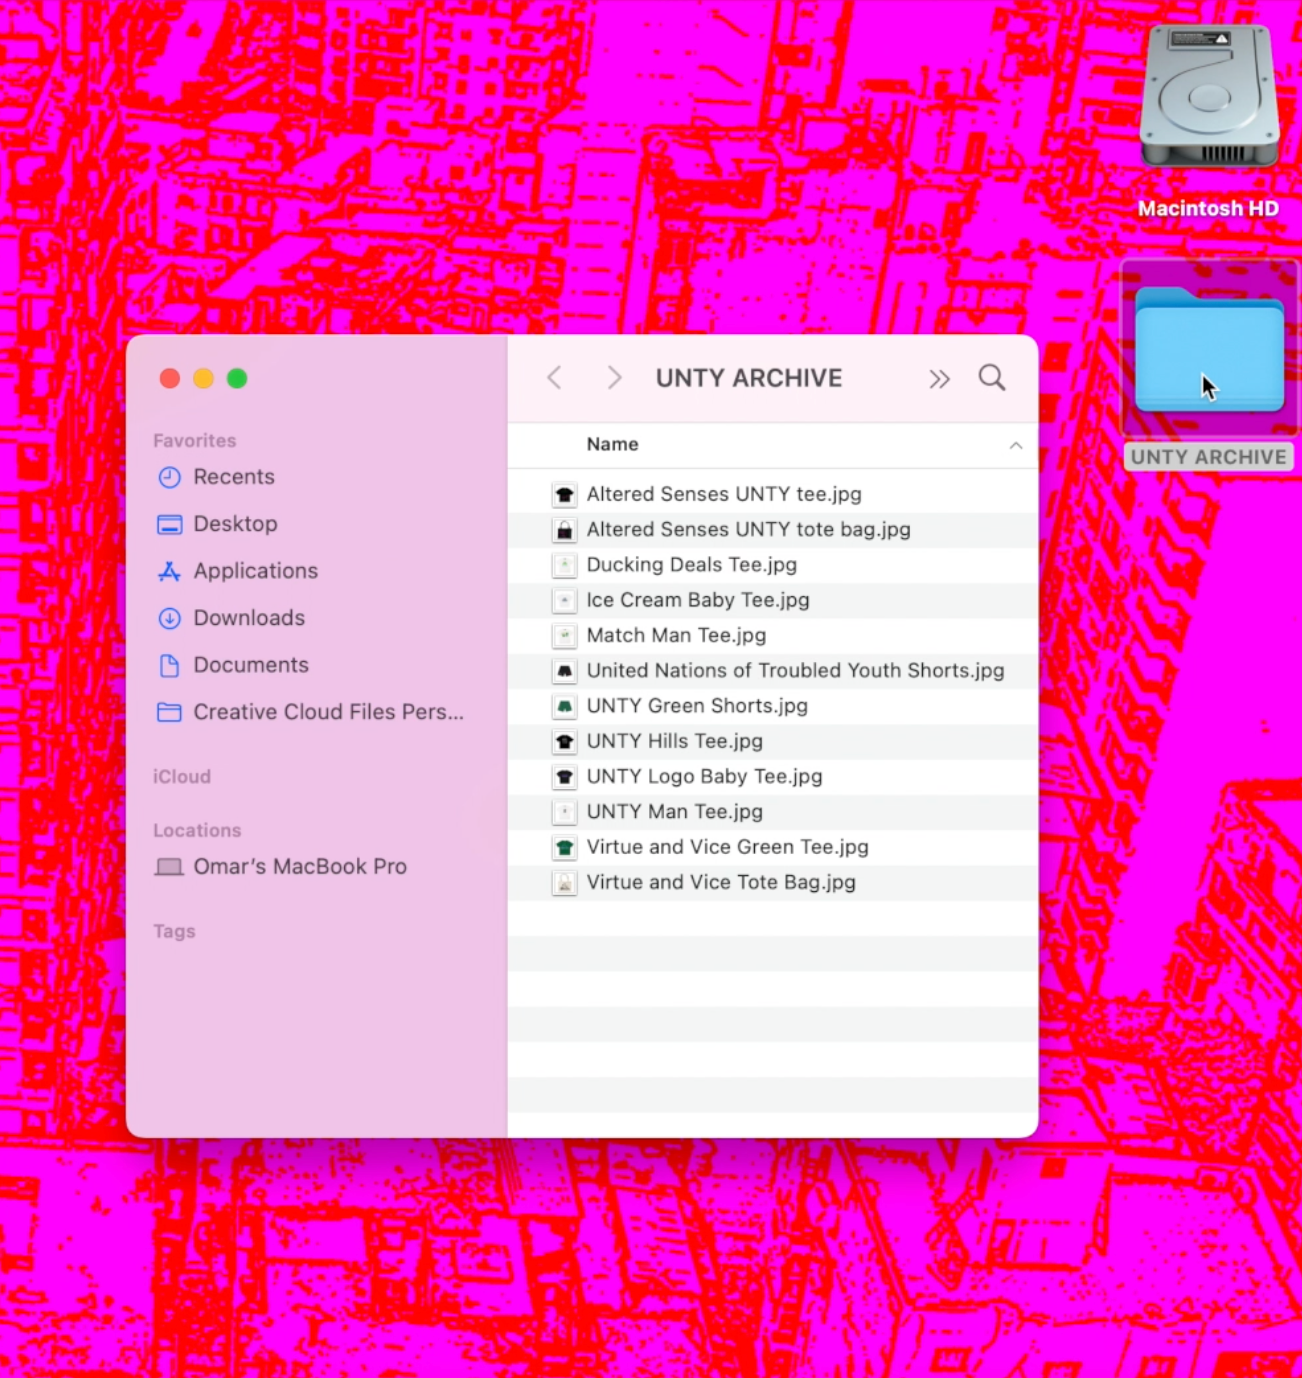
Task: Toggle sort order arrow in Name column
Action: tap(1015, 445)
